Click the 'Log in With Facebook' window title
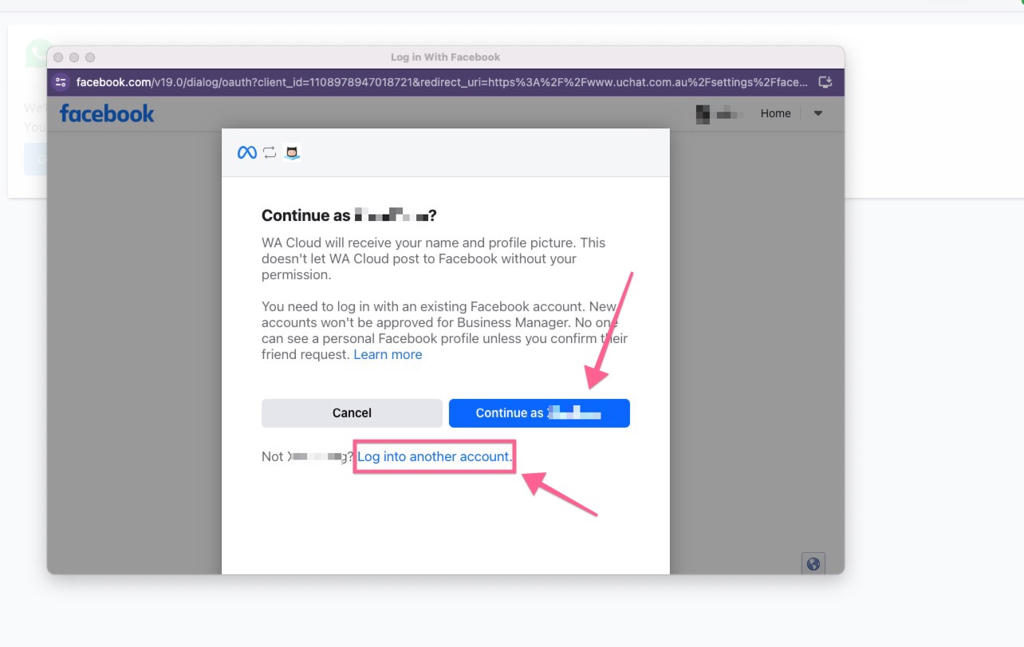The image size is (1024, 647). tap(445, 57)
